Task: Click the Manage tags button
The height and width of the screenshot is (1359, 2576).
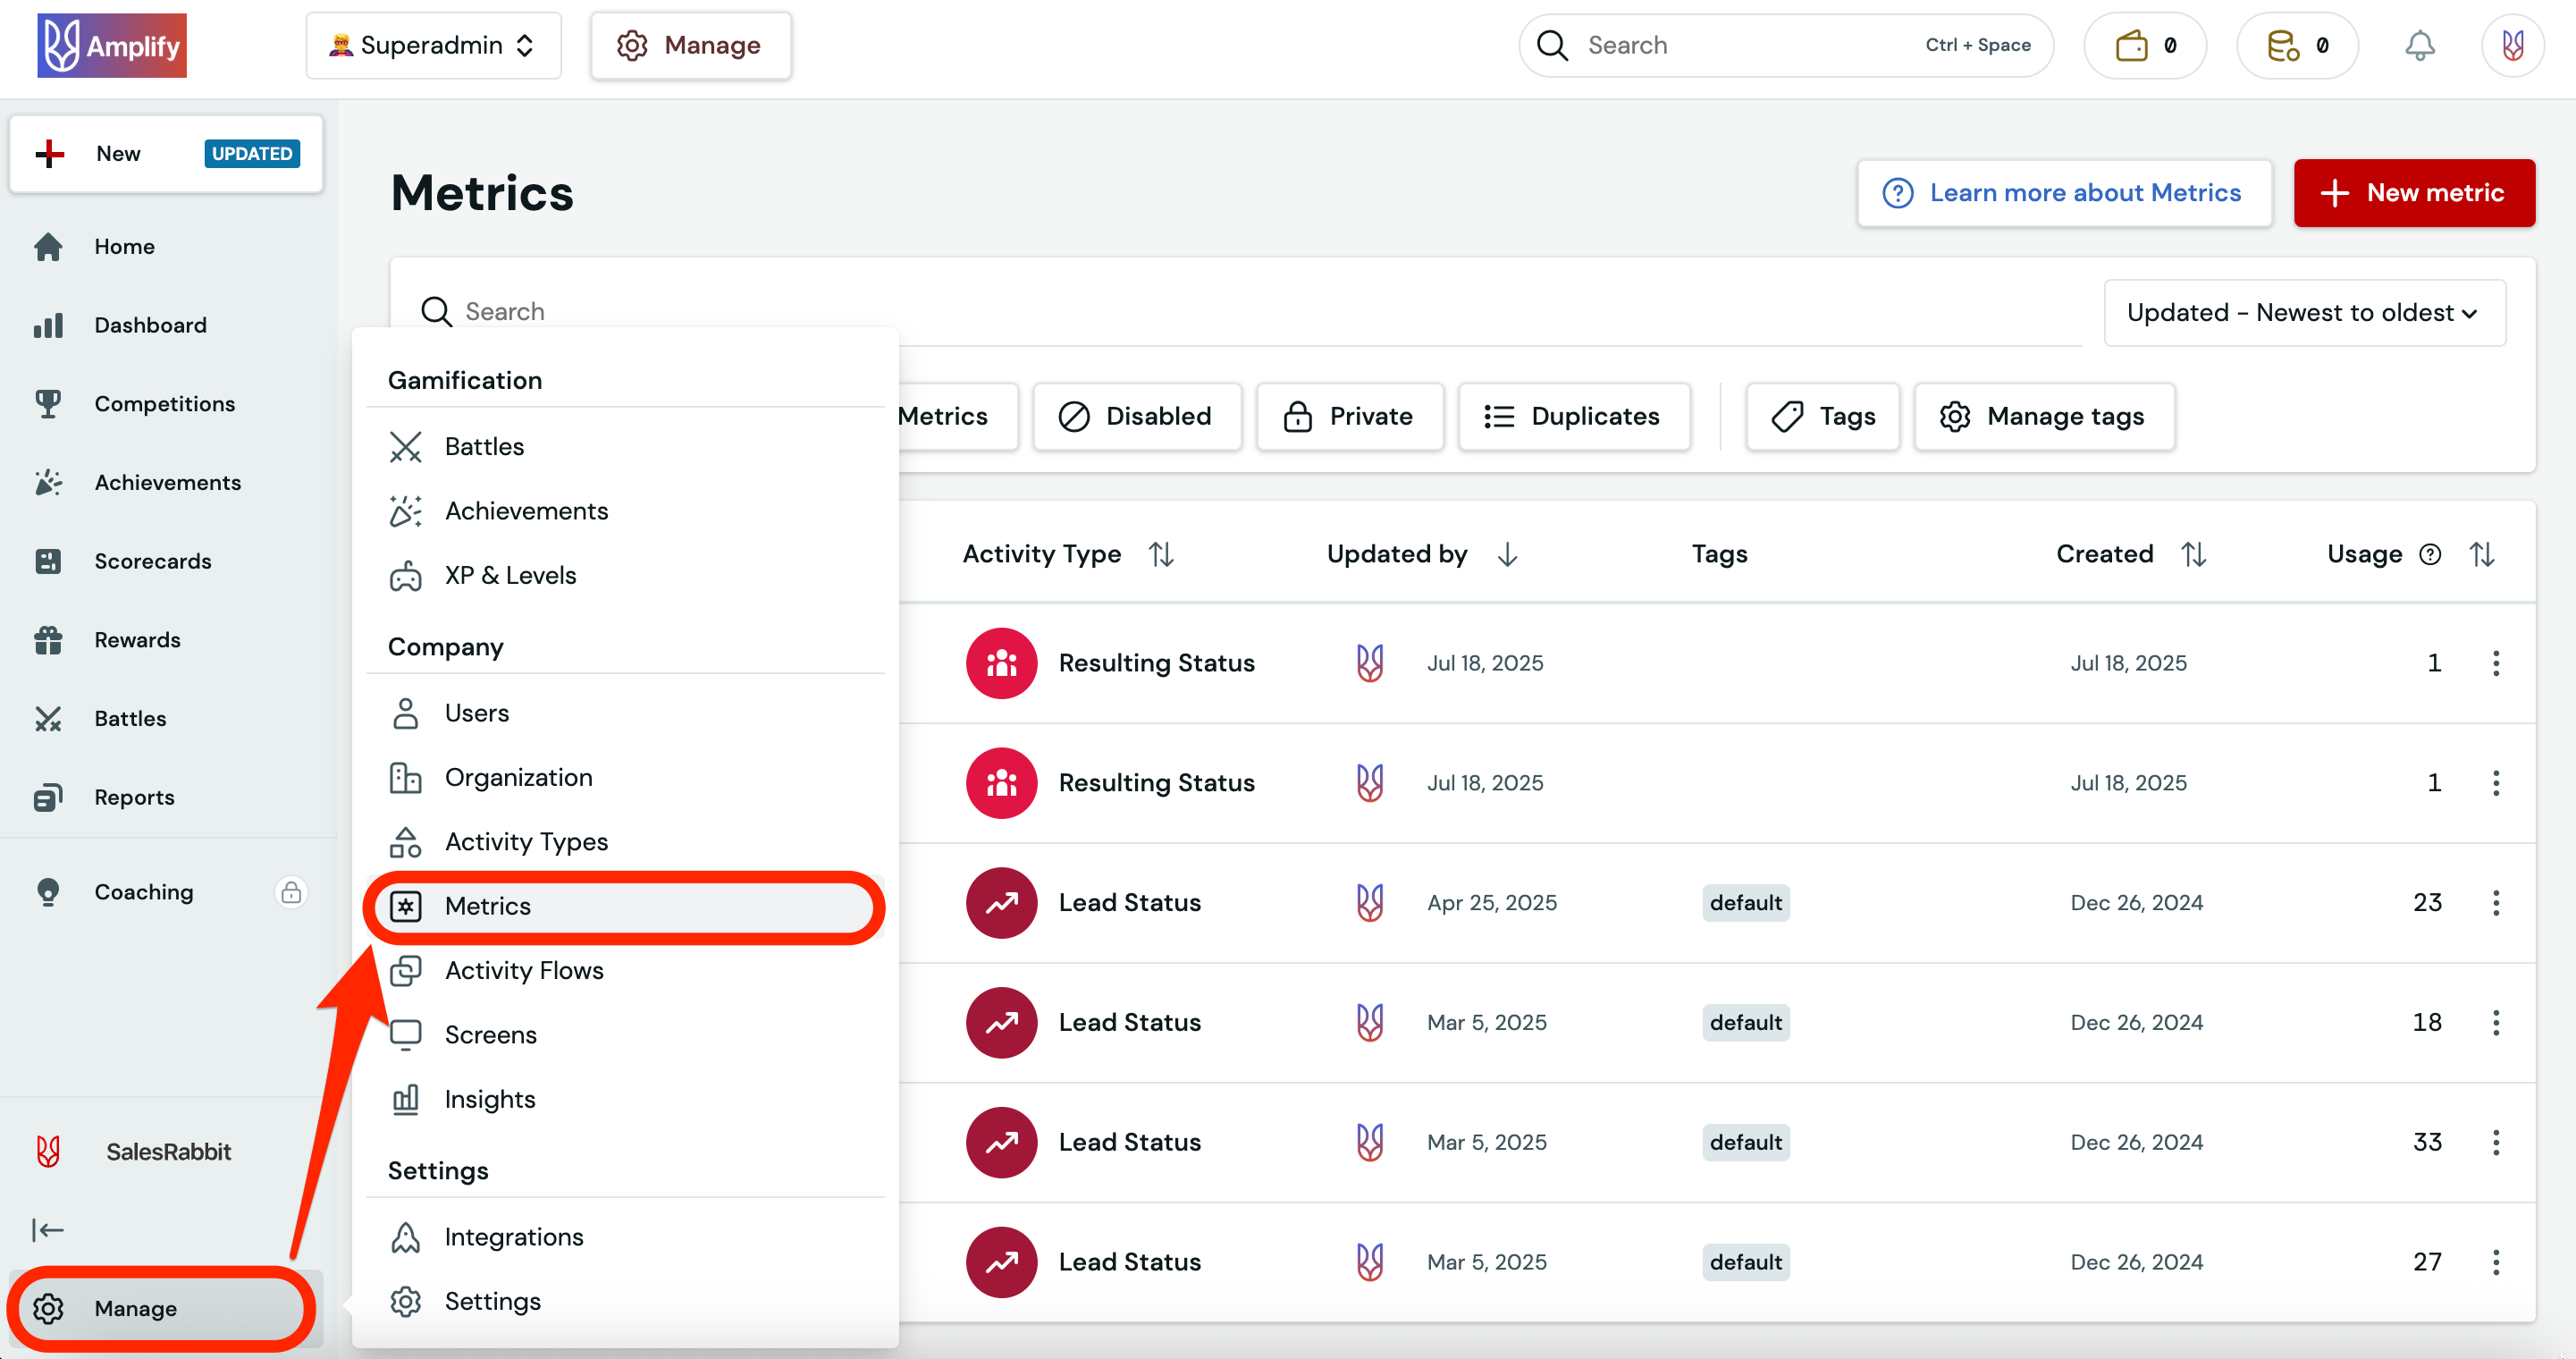Action: pyautogui.click(x=2043, y=416)
